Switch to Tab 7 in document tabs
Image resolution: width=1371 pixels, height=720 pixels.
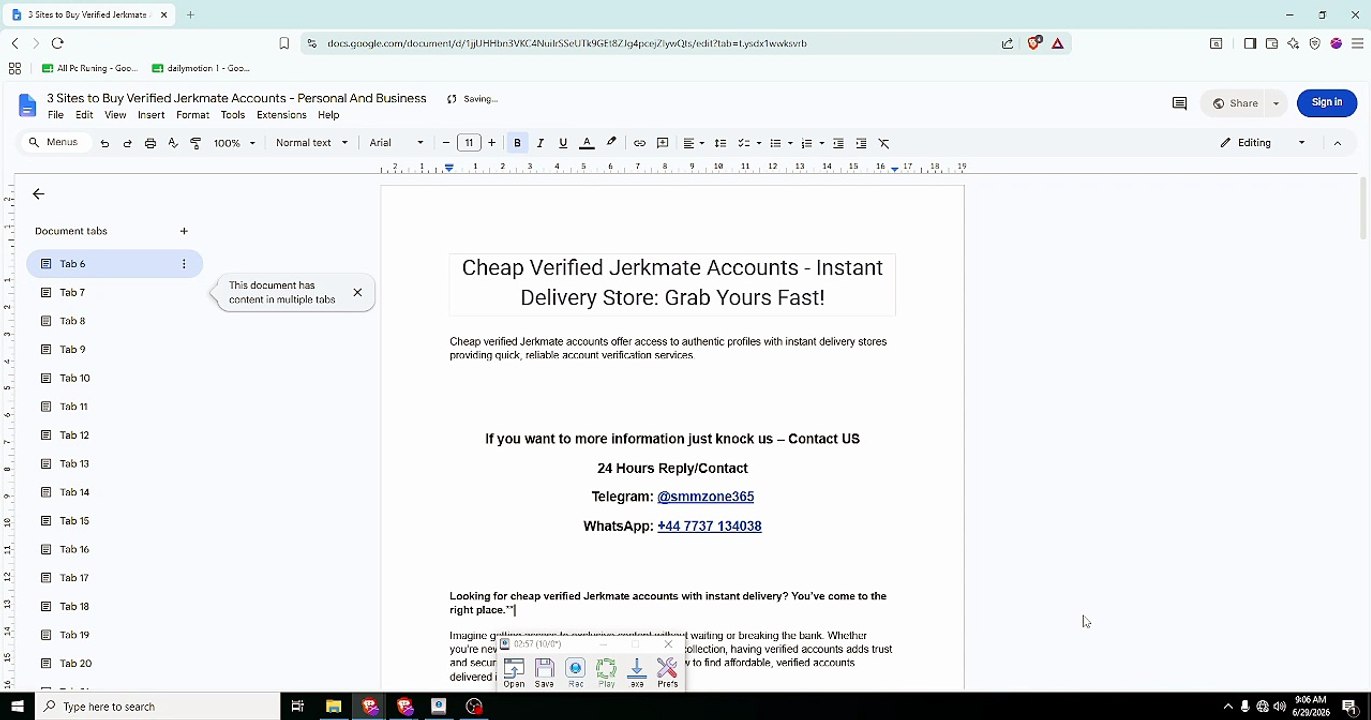point(115,293)
